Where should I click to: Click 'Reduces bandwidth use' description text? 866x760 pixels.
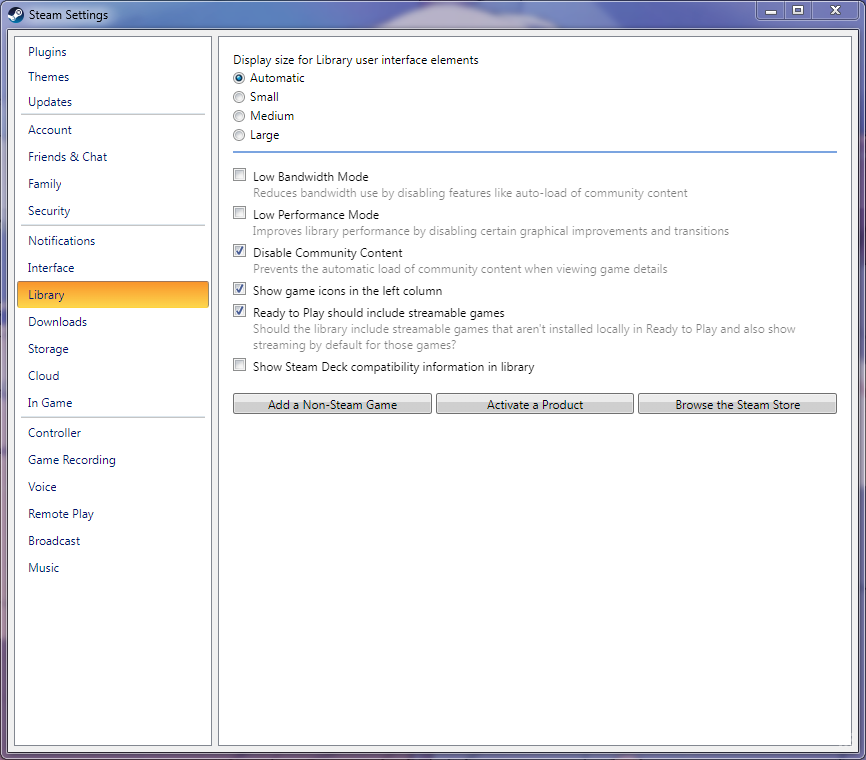[x=470, y=193]
